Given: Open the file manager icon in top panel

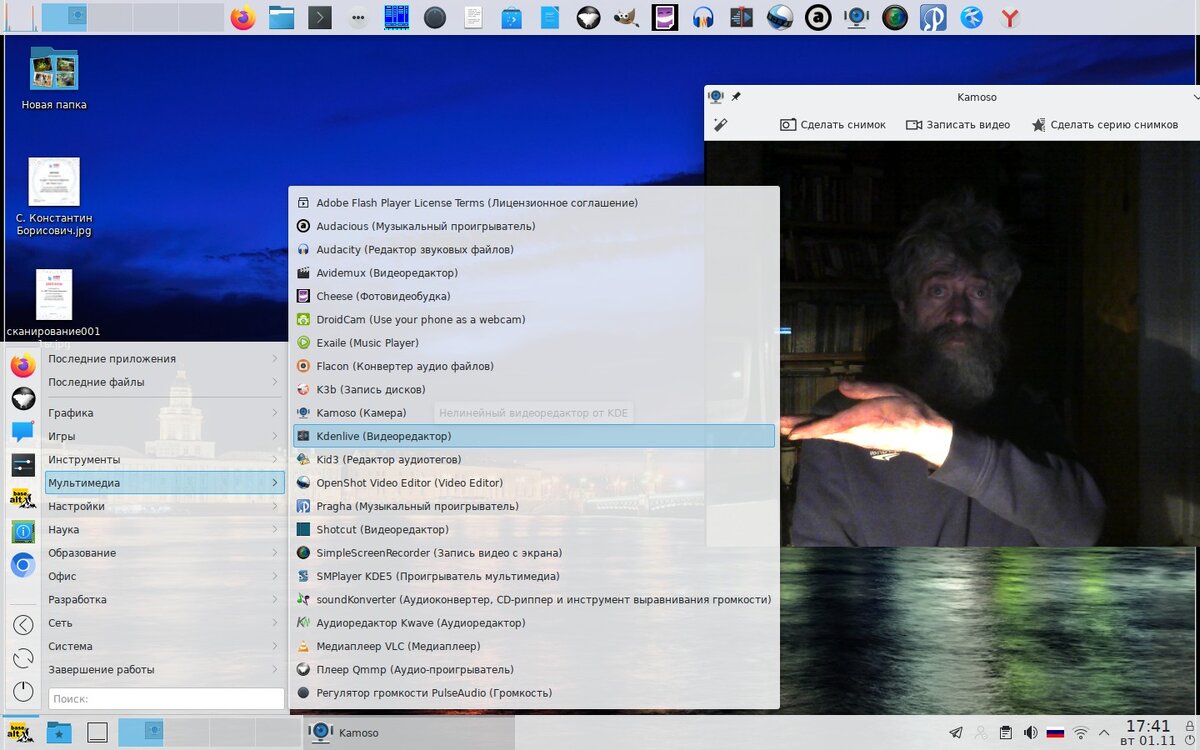Looking at the screenshot, I should (281, 17).
